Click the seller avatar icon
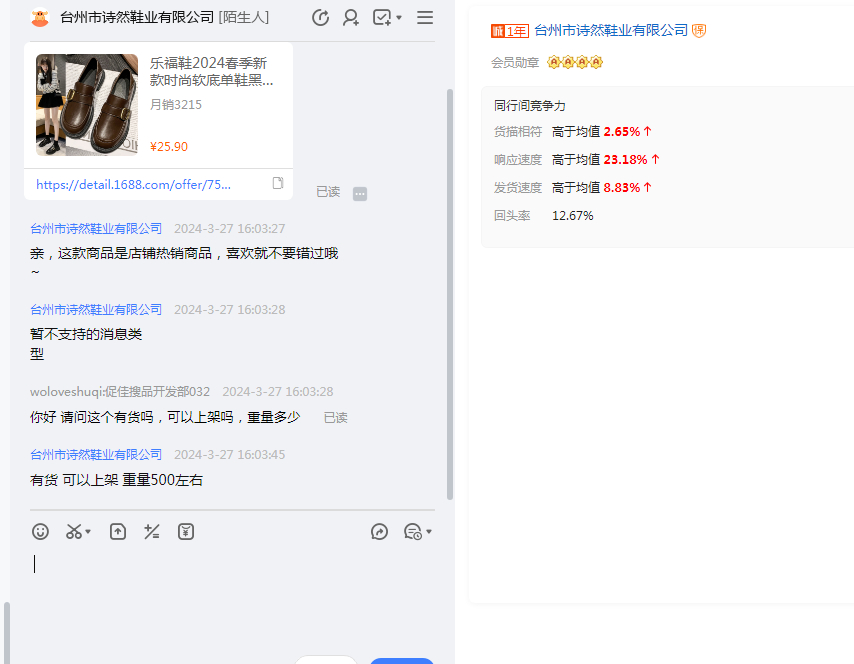This screenshot has width=854, height=664. [40, 18]
